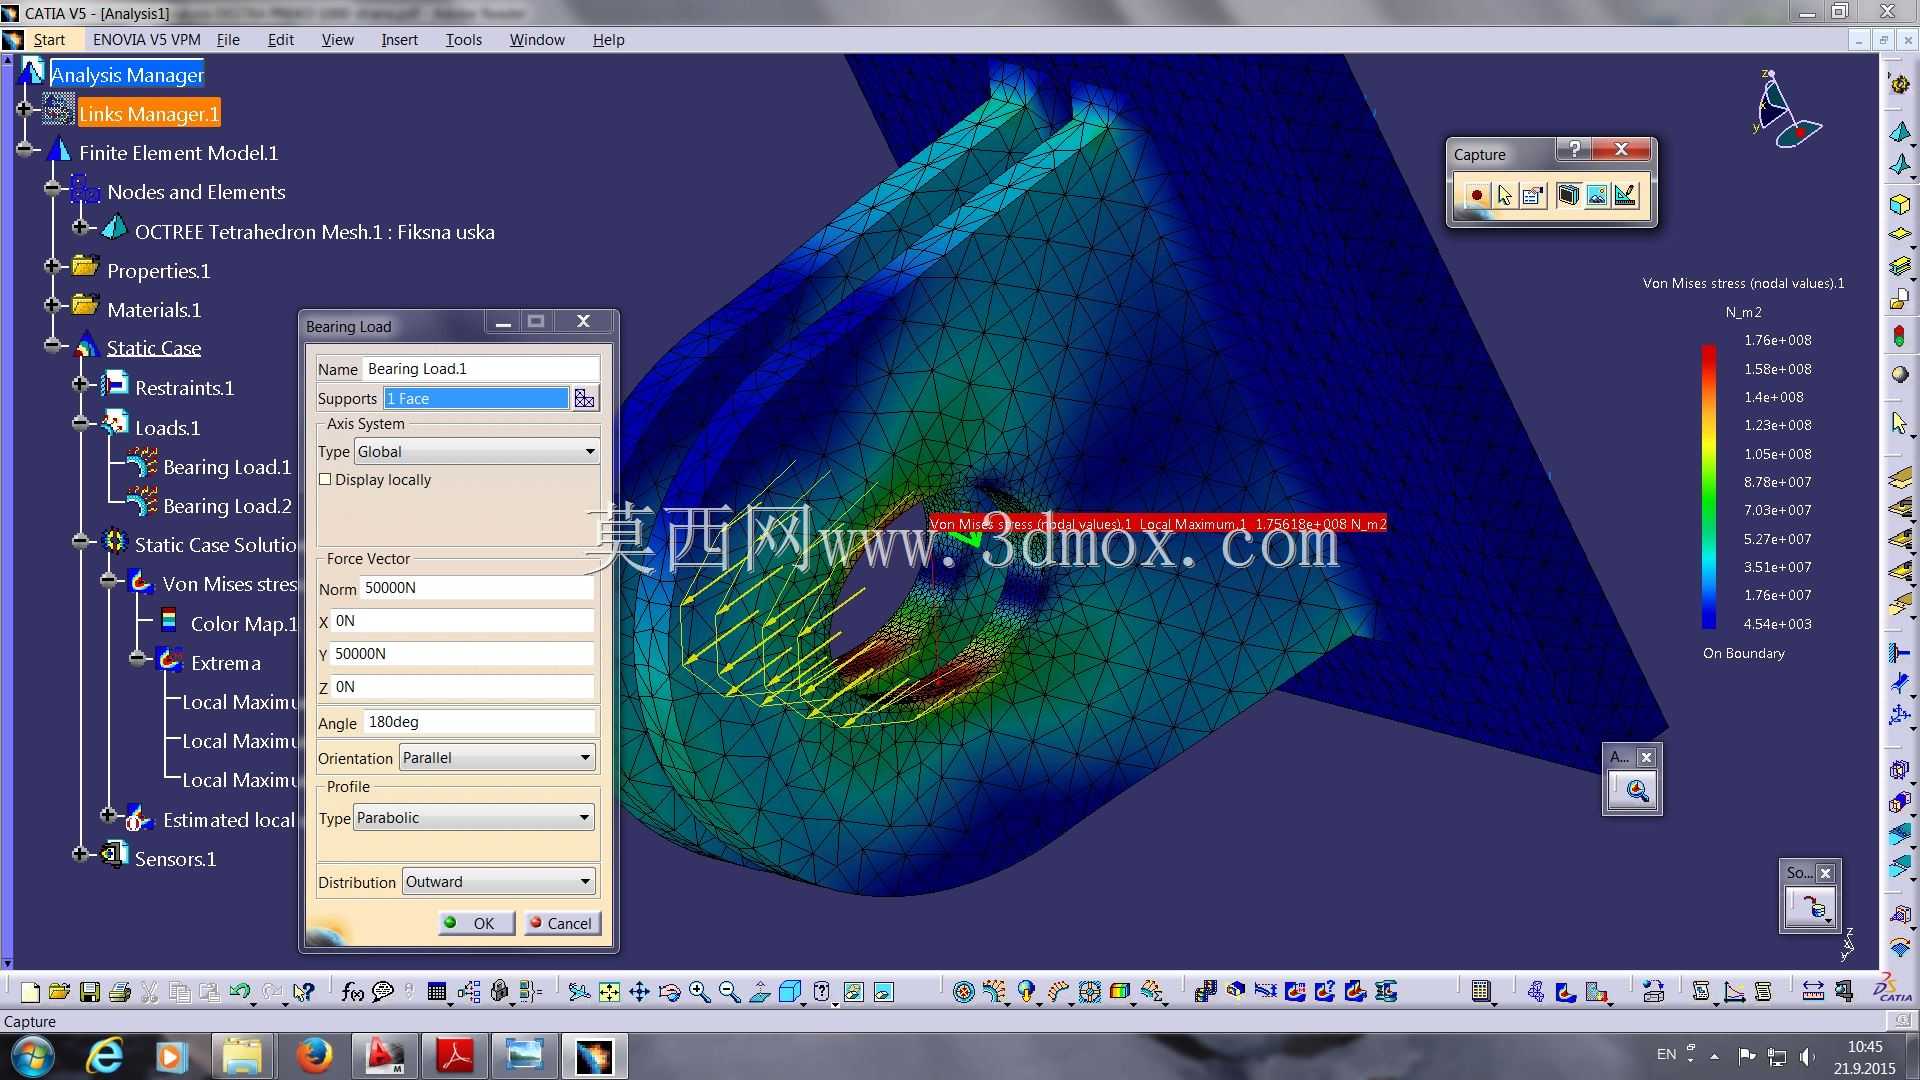Open the Start menu in CATIA menubar
The image size is (1920, 1080).
pyautogui.click(x=49, y=40)
